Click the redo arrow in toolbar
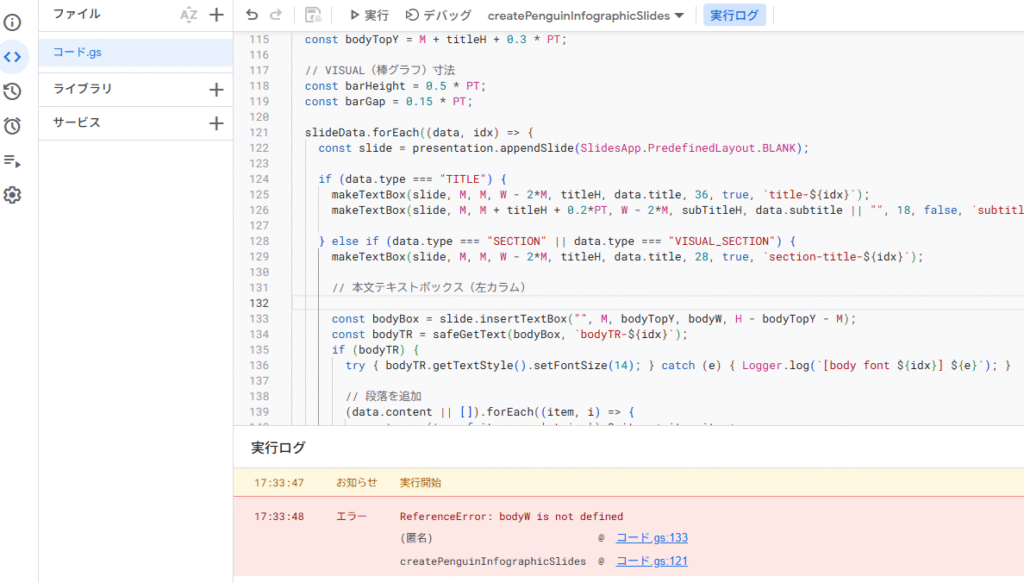 (x=276, y=15)
